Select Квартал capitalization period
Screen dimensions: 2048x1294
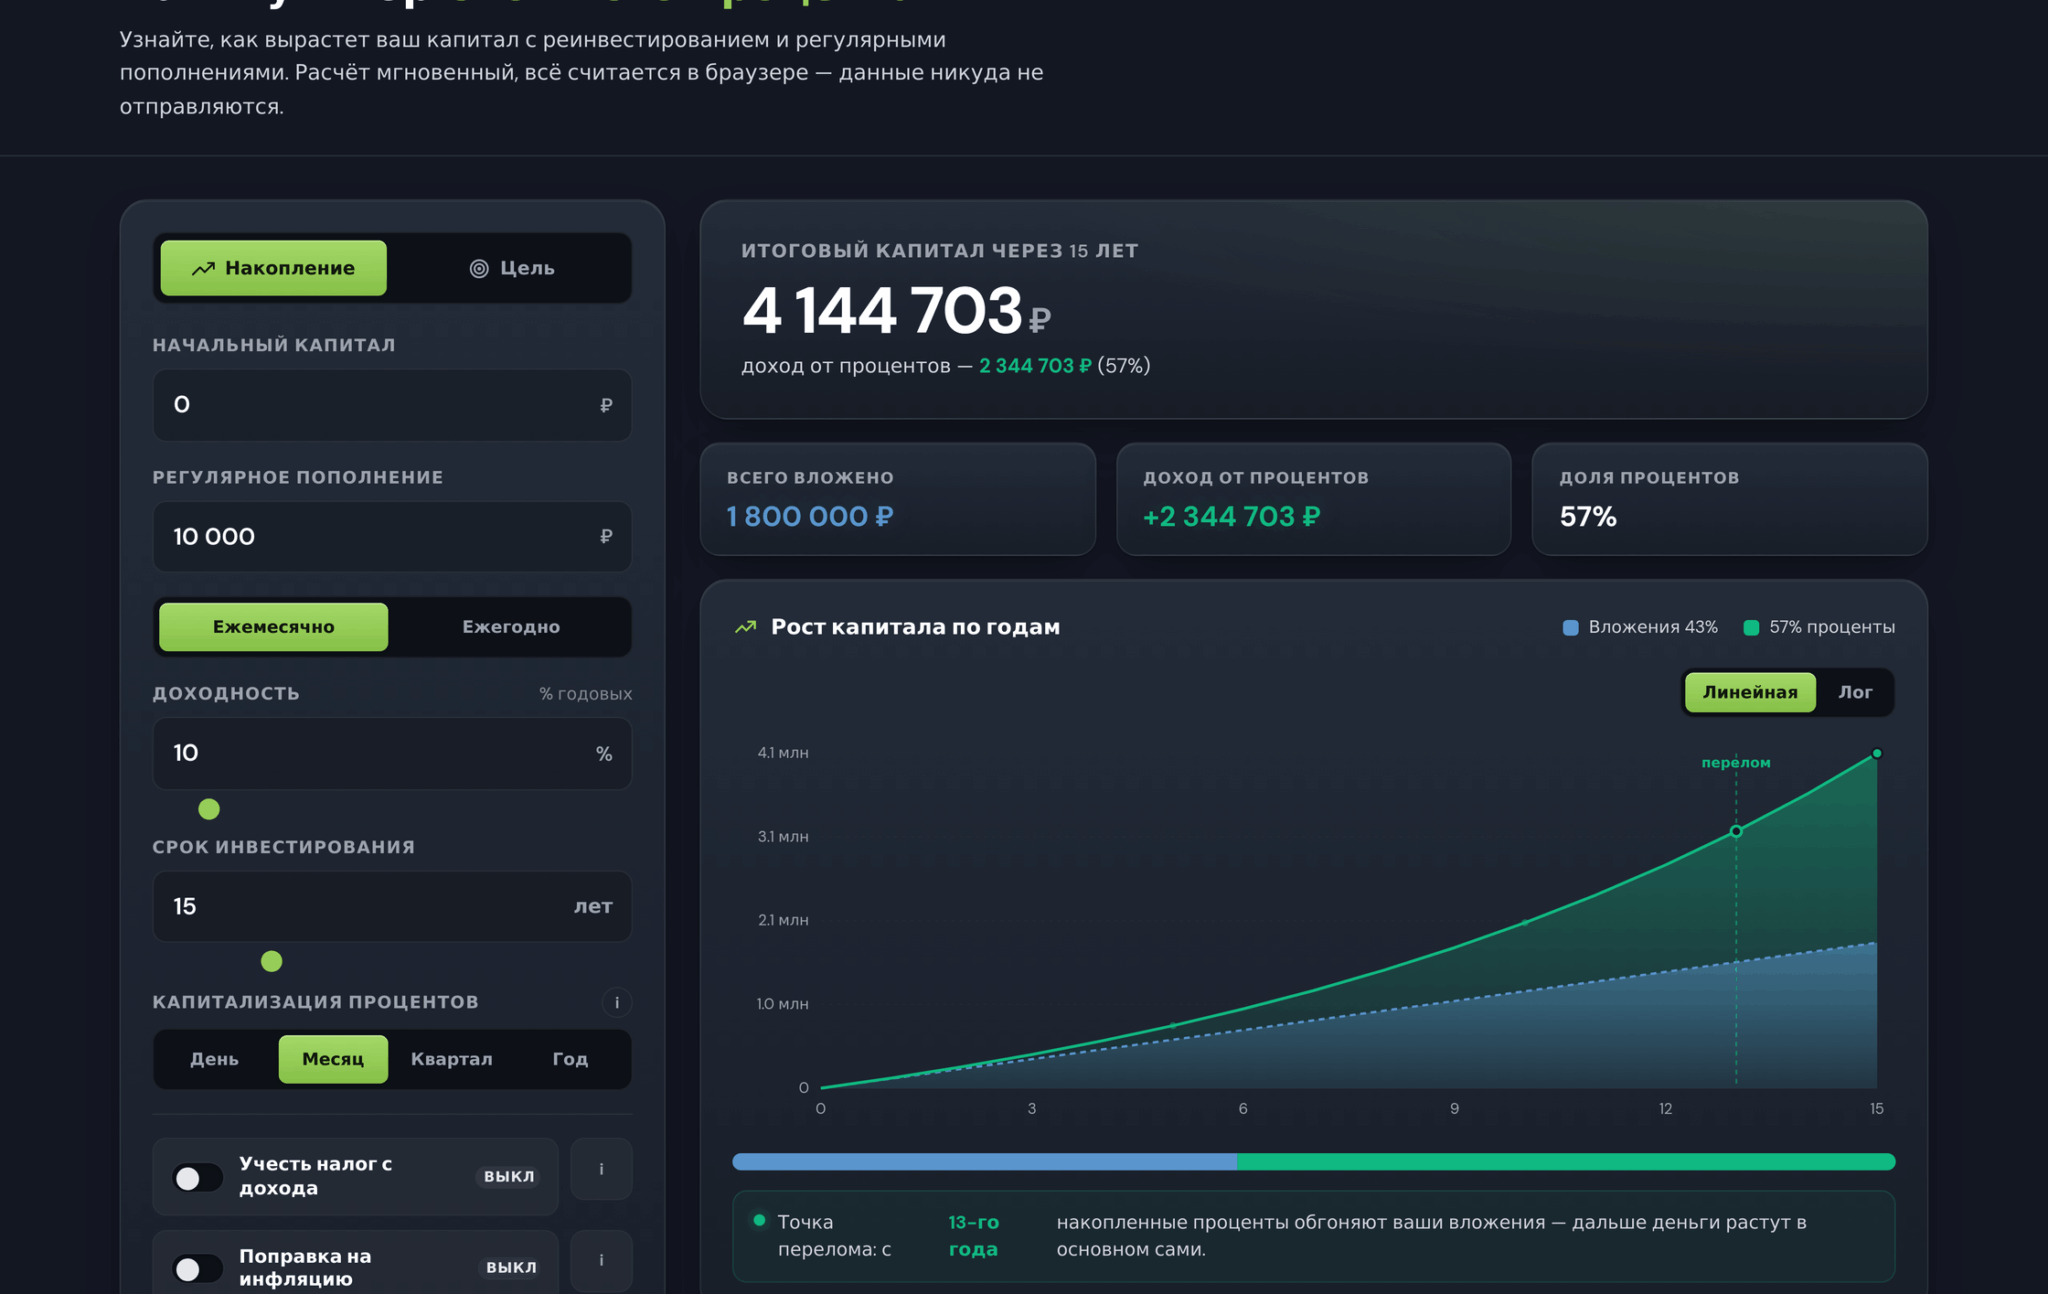point(452,1059)
